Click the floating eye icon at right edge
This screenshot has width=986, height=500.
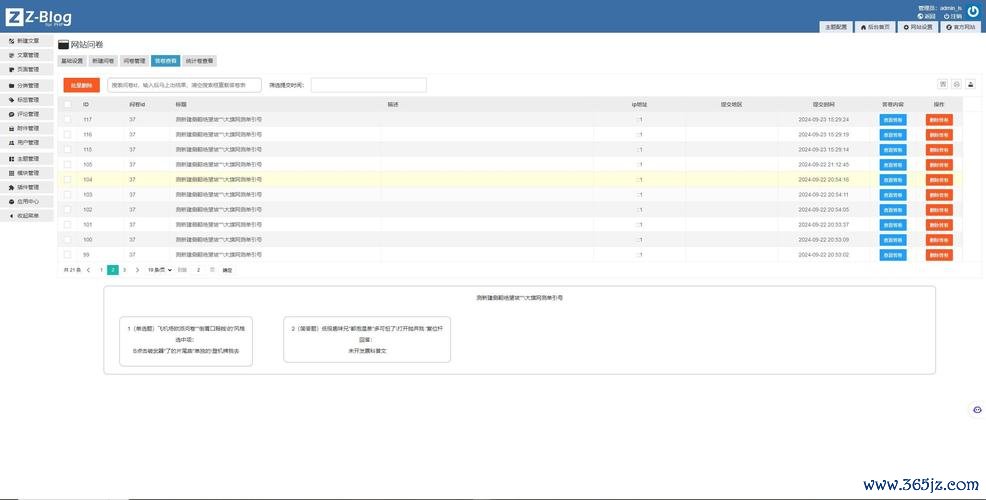point(977,409)
